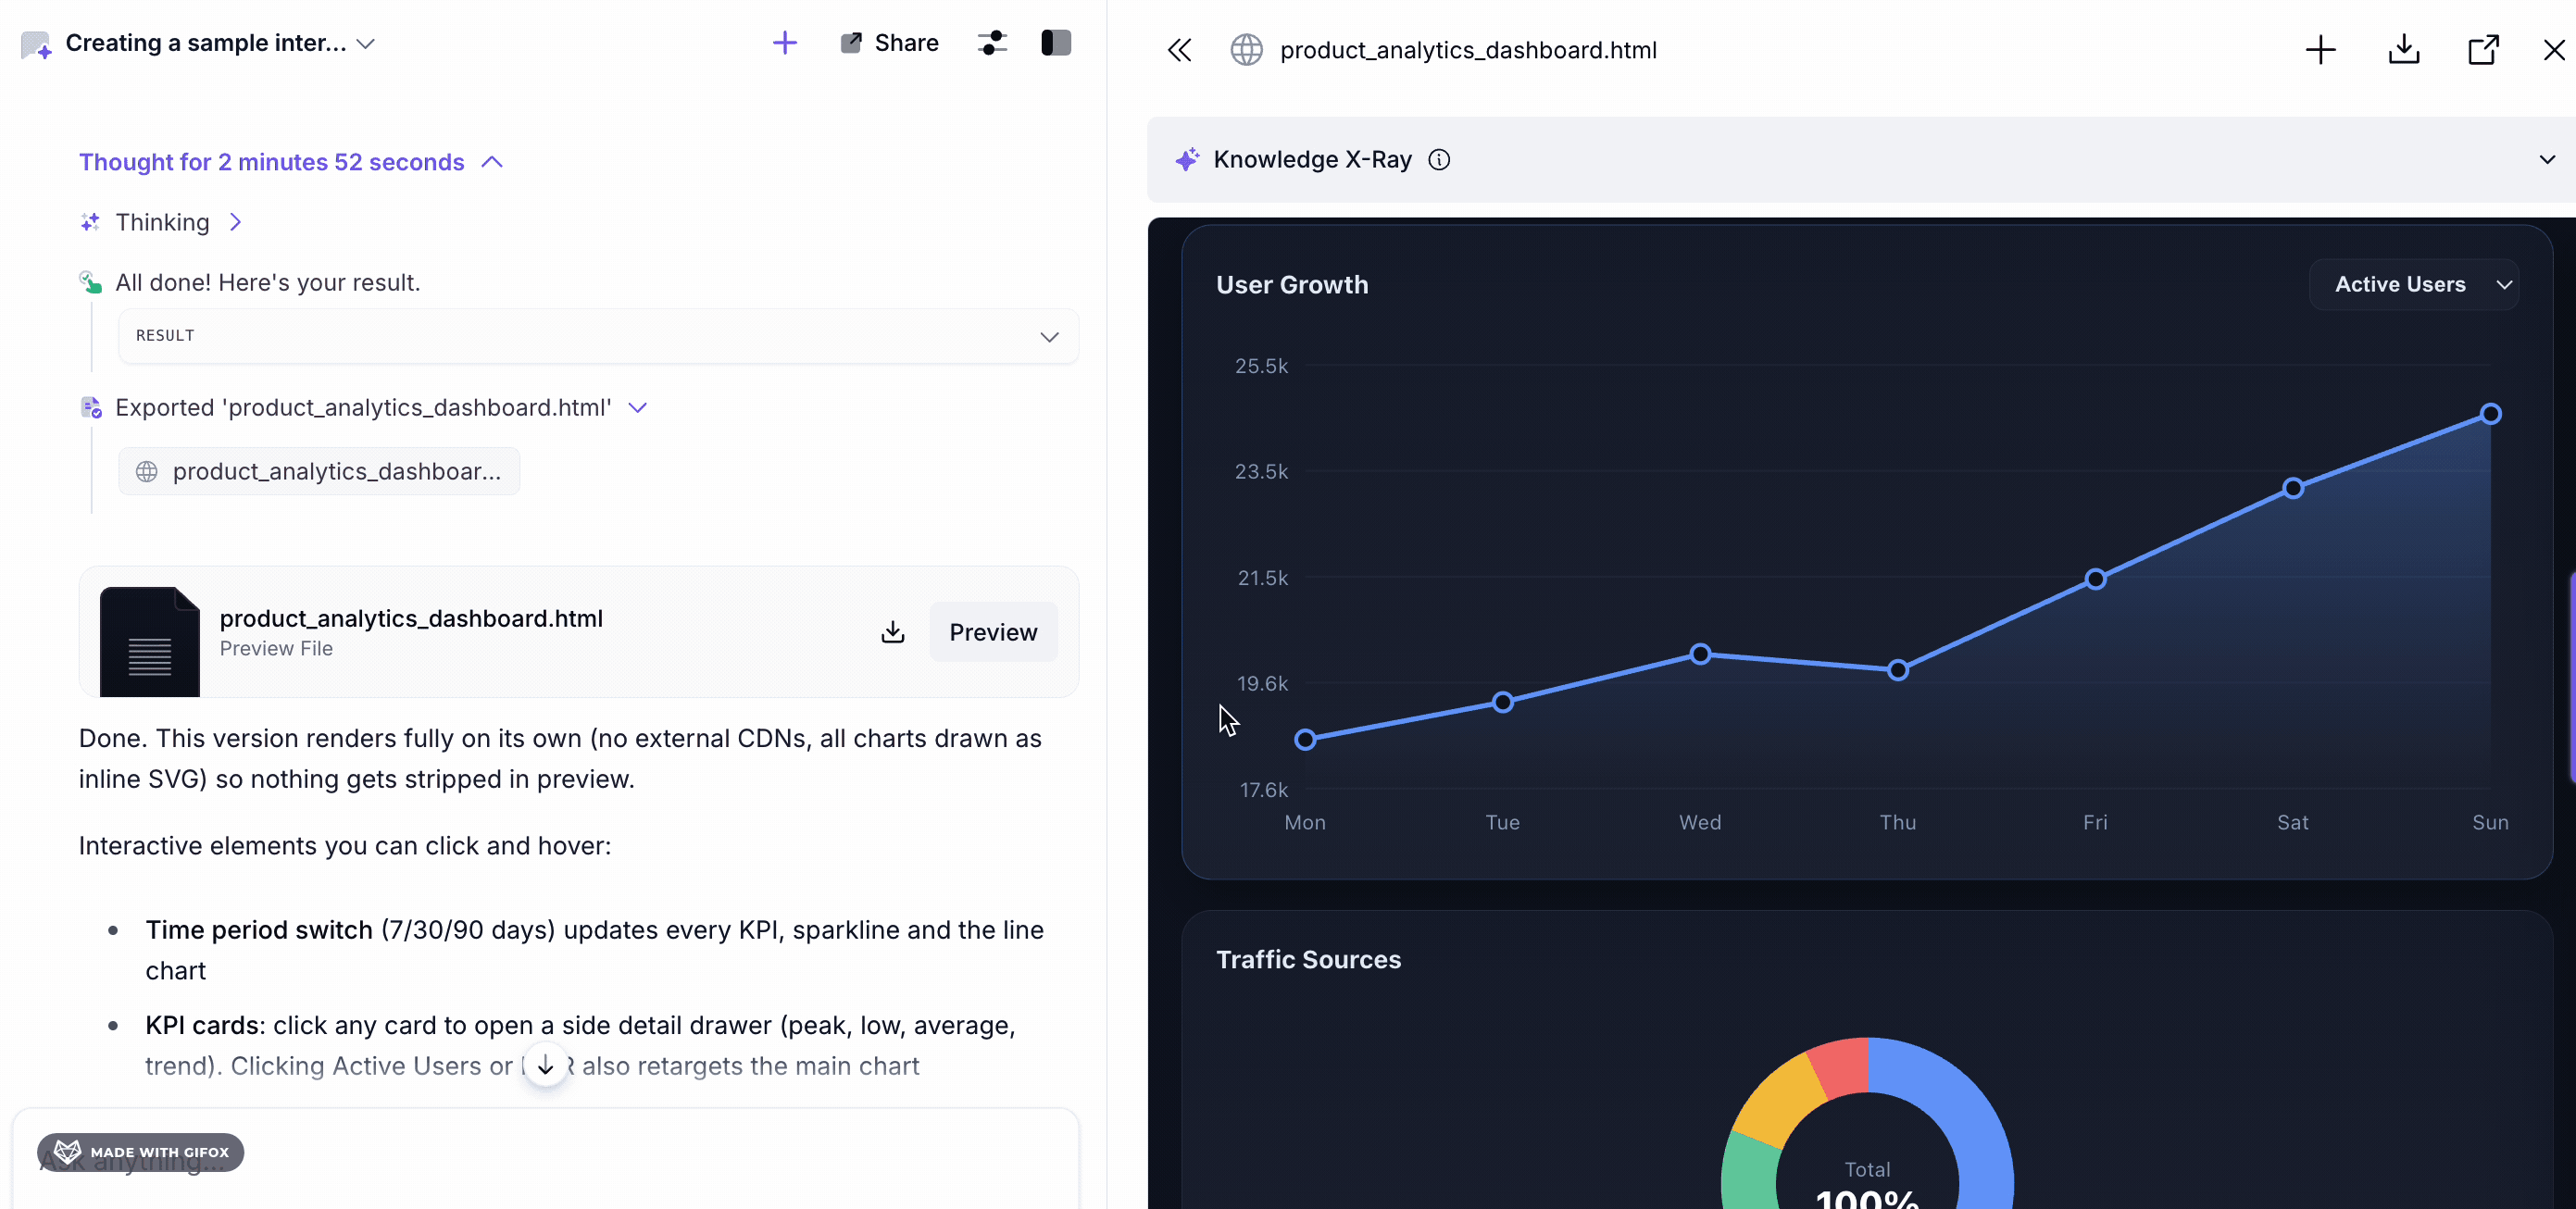Viewport: 2576px width, 1209px height.
Task: Click the product_analytics_dashboard file chip
Action: click(319, 471)
